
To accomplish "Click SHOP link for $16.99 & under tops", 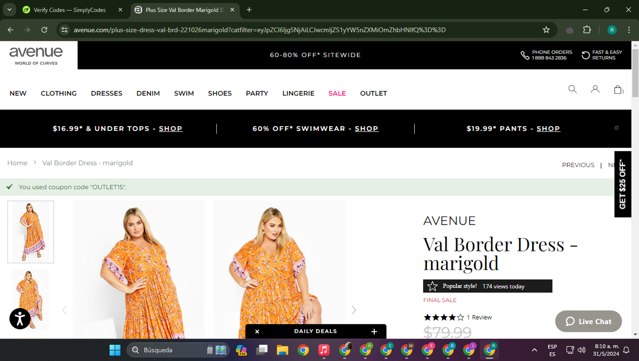I will (x=170, y=128).
